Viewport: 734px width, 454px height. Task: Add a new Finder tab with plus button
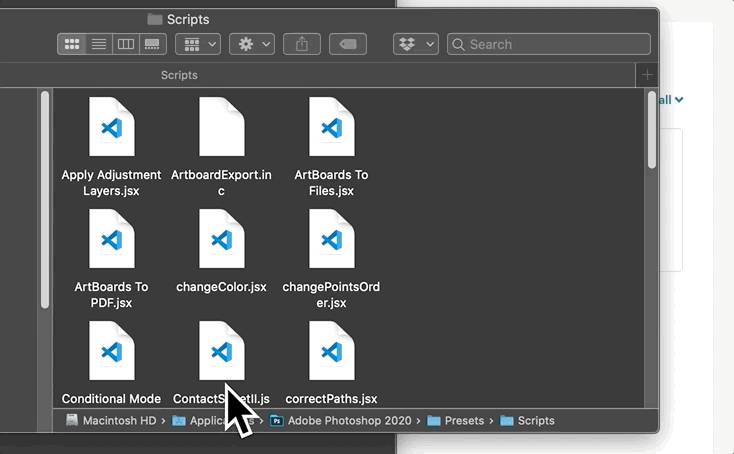tap(647, 75)
